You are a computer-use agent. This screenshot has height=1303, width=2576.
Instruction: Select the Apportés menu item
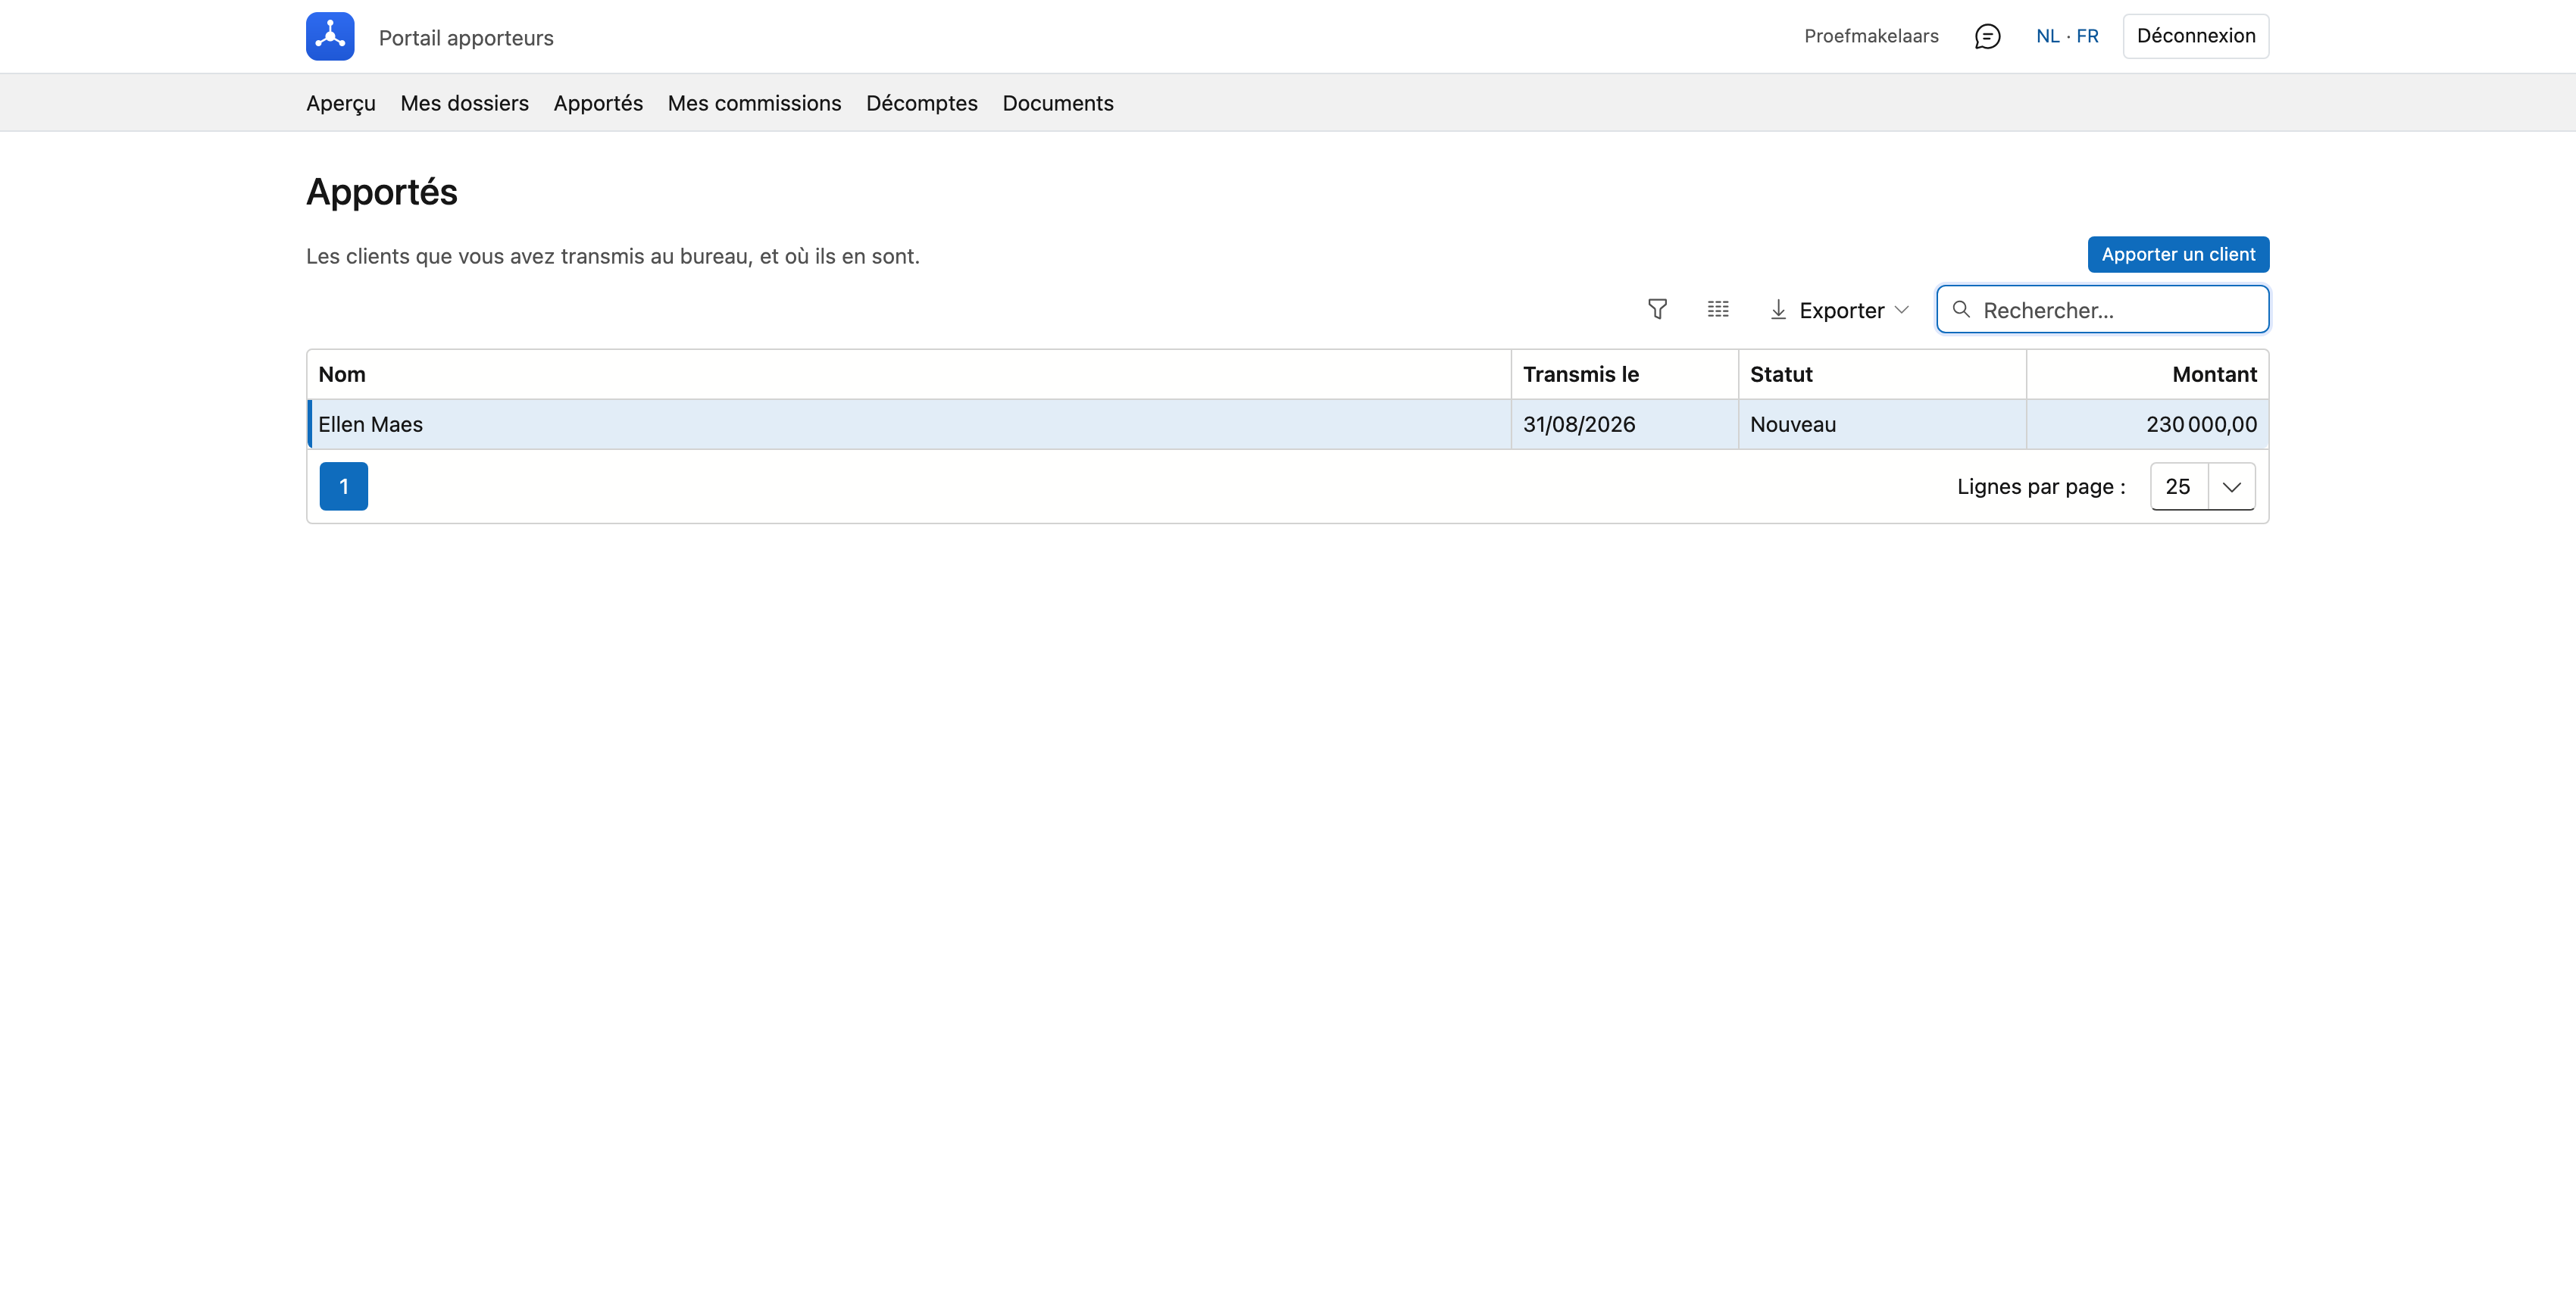[x=598, y=103]
